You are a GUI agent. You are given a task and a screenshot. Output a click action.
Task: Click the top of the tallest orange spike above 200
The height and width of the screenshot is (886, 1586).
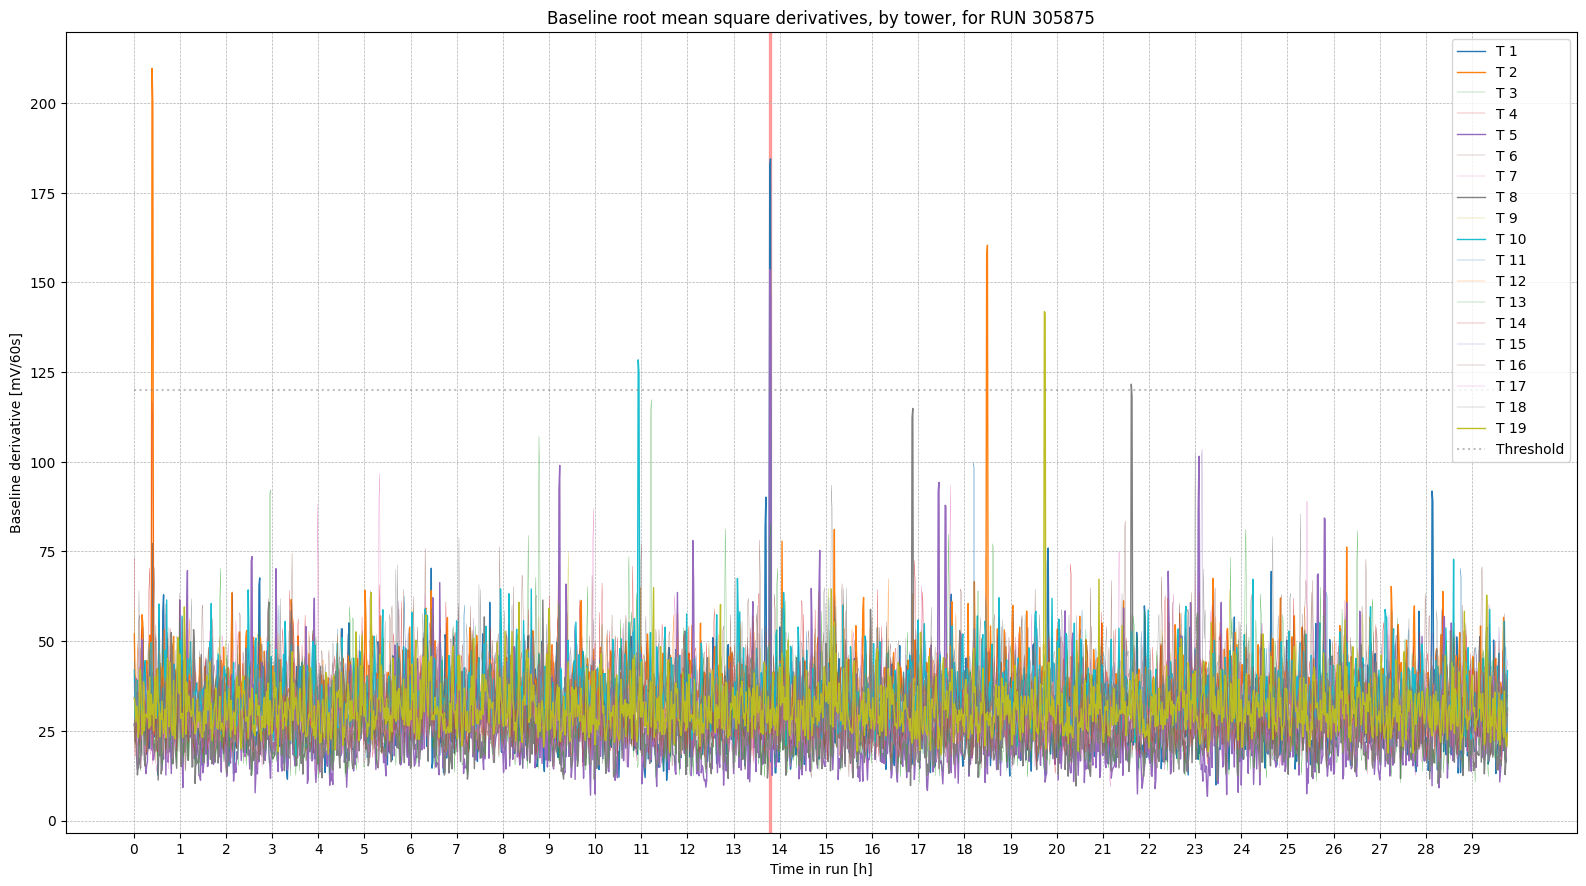coord(152,70)
